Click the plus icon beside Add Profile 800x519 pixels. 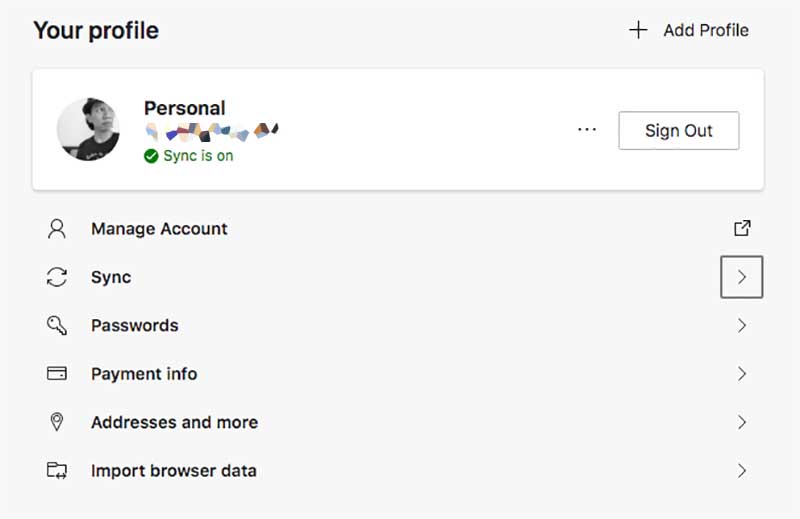pyautogui.click(x=638, y=30)
